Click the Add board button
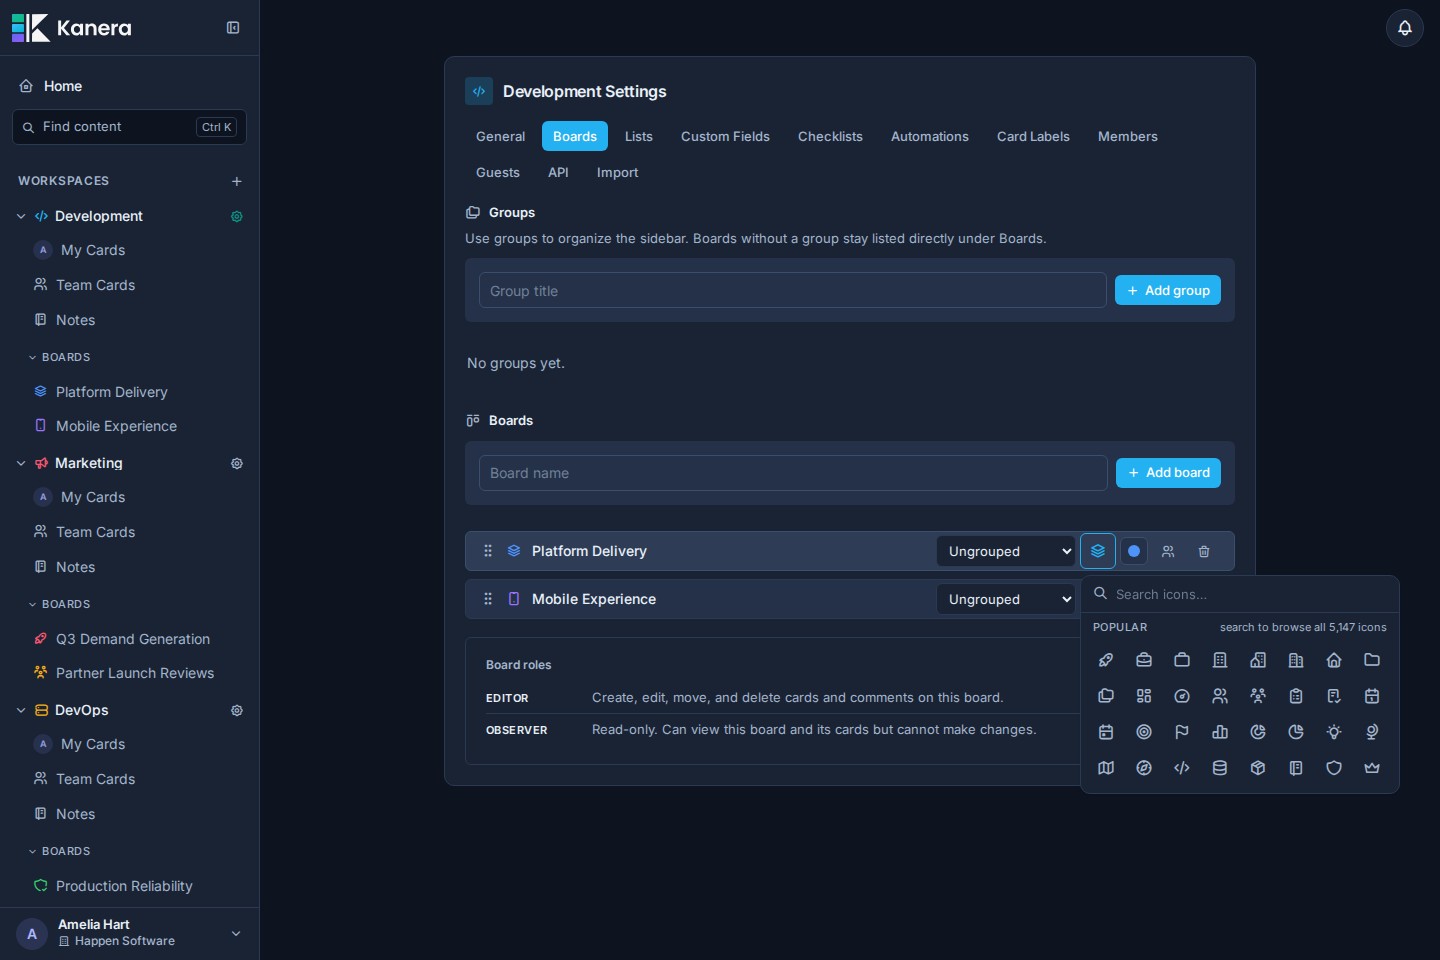The width and height of the screenshot is (1440, 960). (1168, 472)
